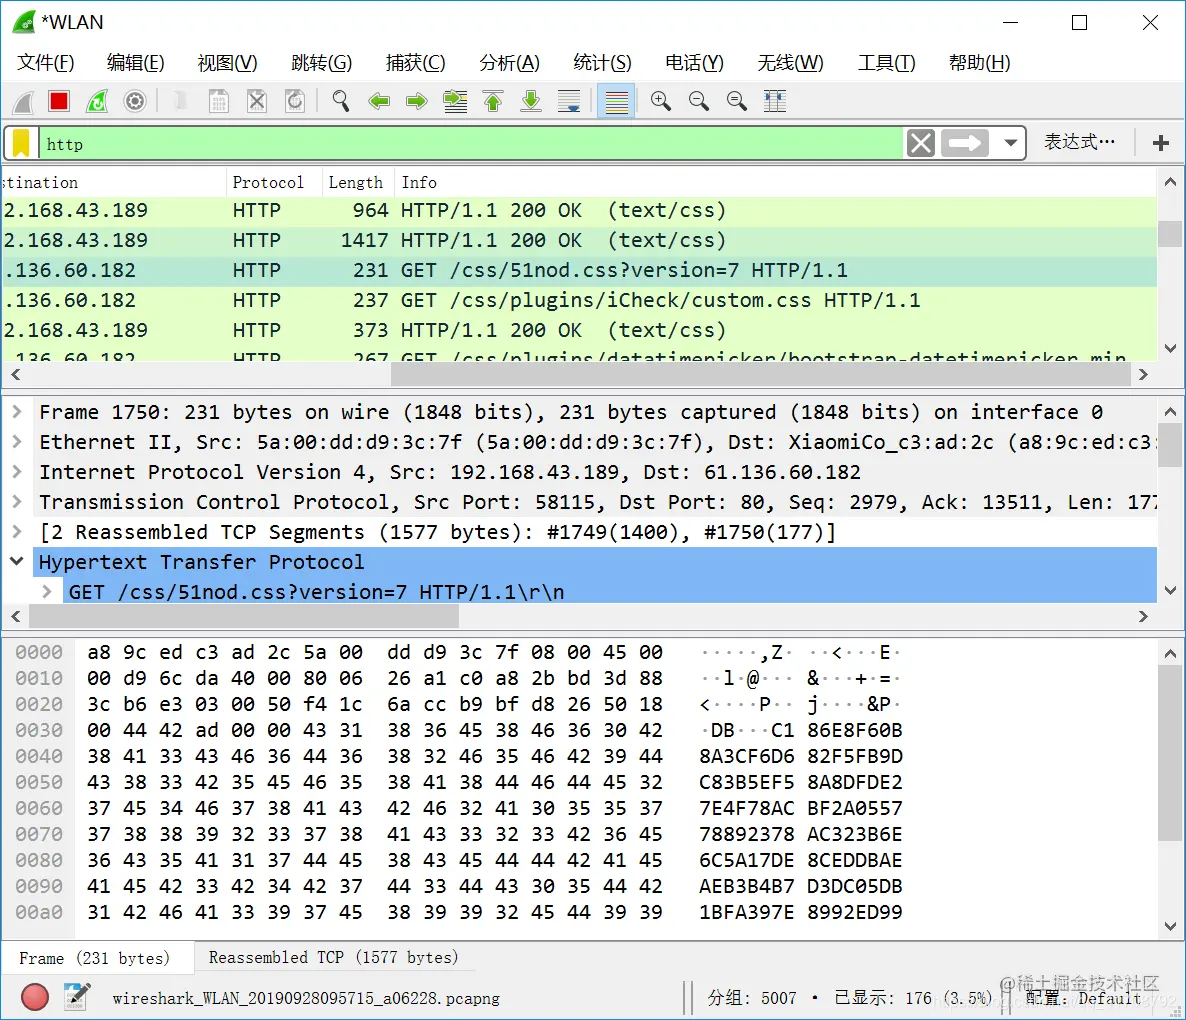
Task: Click into http display filter field
Action: (470, 143)
